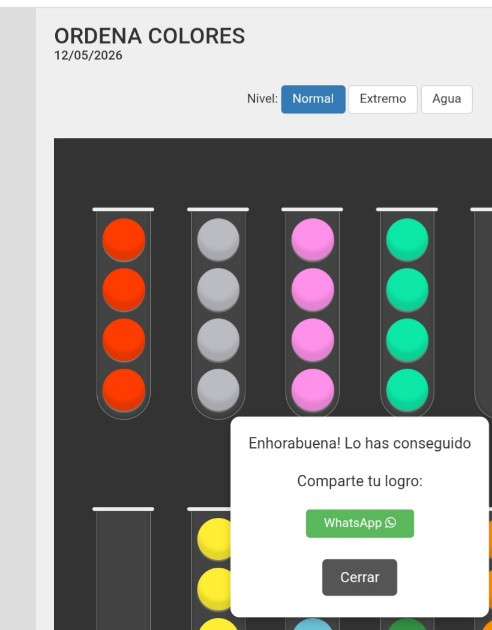The width and height of the screenshot is (492, 630).
Task: Select the tube with yellow balls
Action: coord(211,569)
